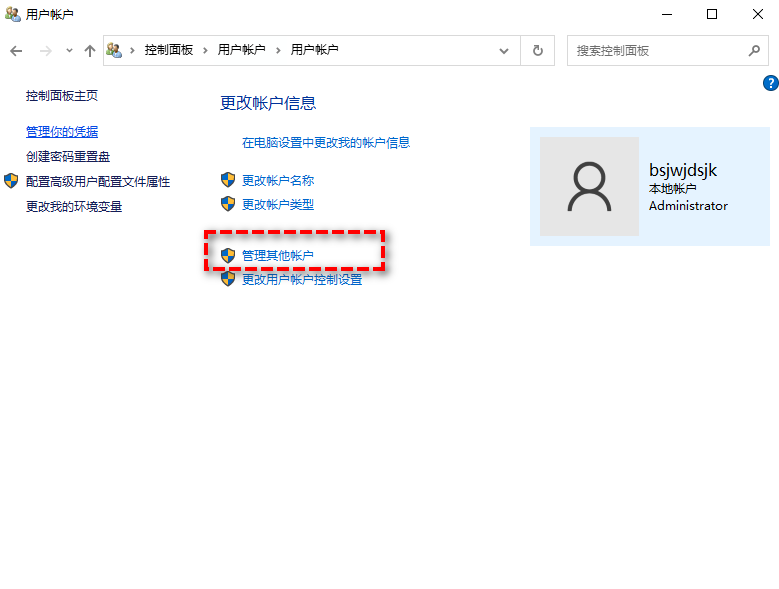Refresh the User Accounts page
Image resolution: width=779 pixels, height=589 pixels.
click(538, 50)
